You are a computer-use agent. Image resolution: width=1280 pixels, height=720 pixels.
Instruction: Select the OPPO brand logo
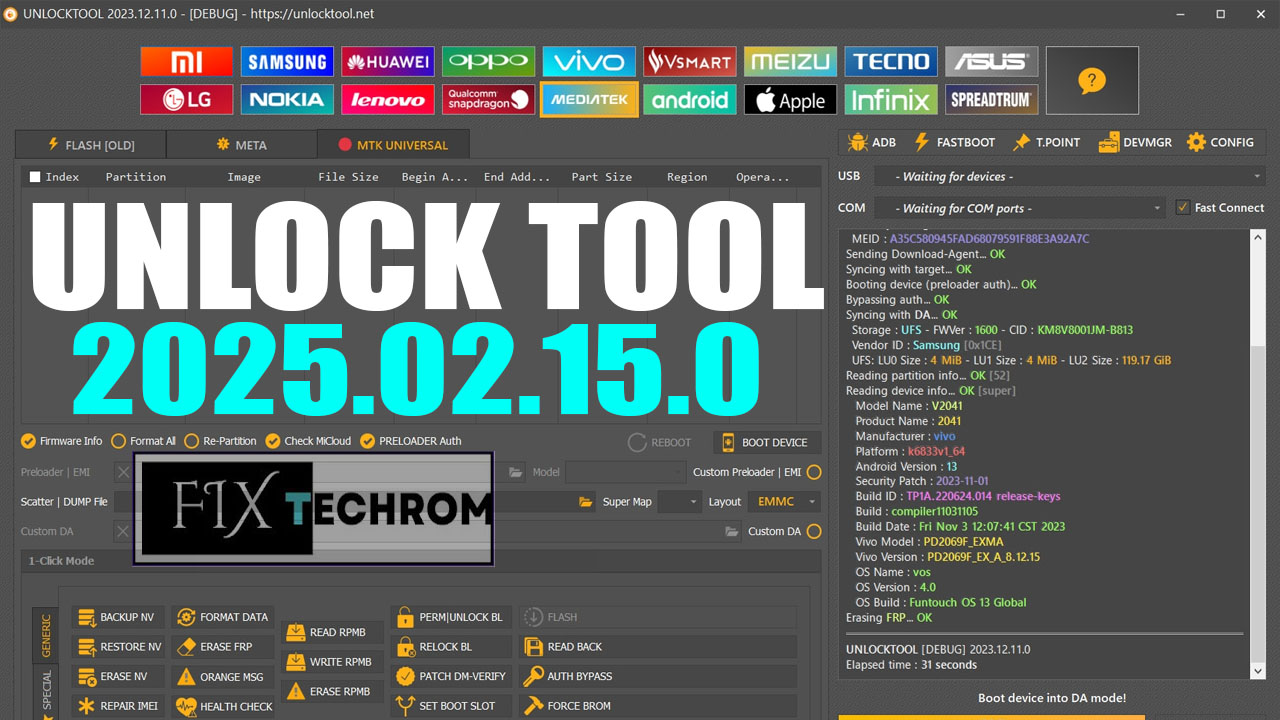coord(489,62)
